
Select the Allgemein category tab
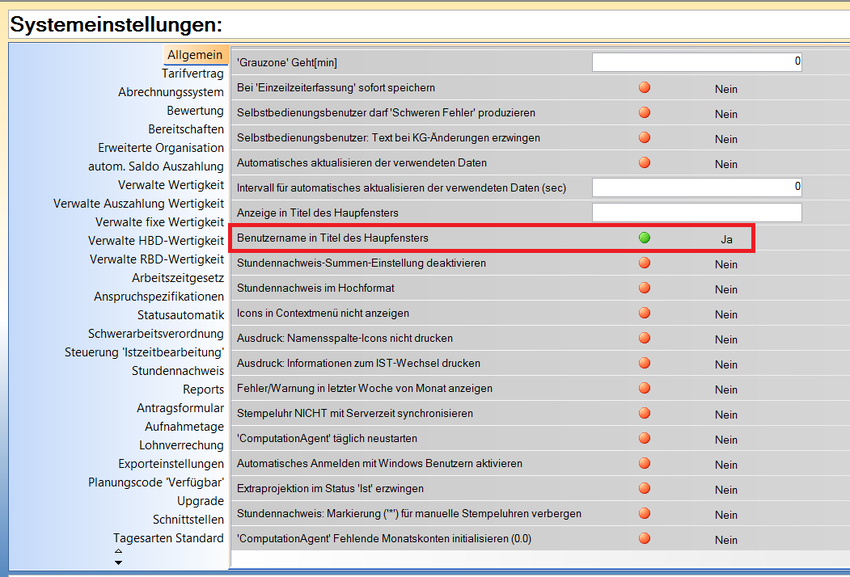(x=194, y=54)
